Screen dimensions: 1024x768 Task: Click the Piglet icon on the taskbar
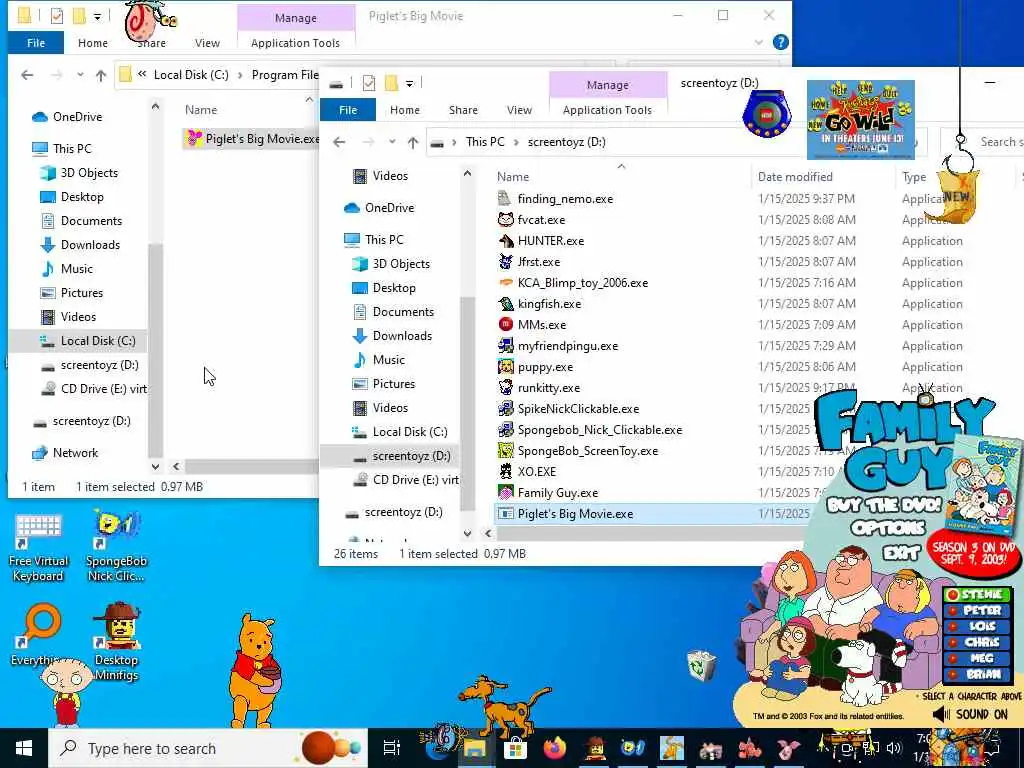pos(788,748)
